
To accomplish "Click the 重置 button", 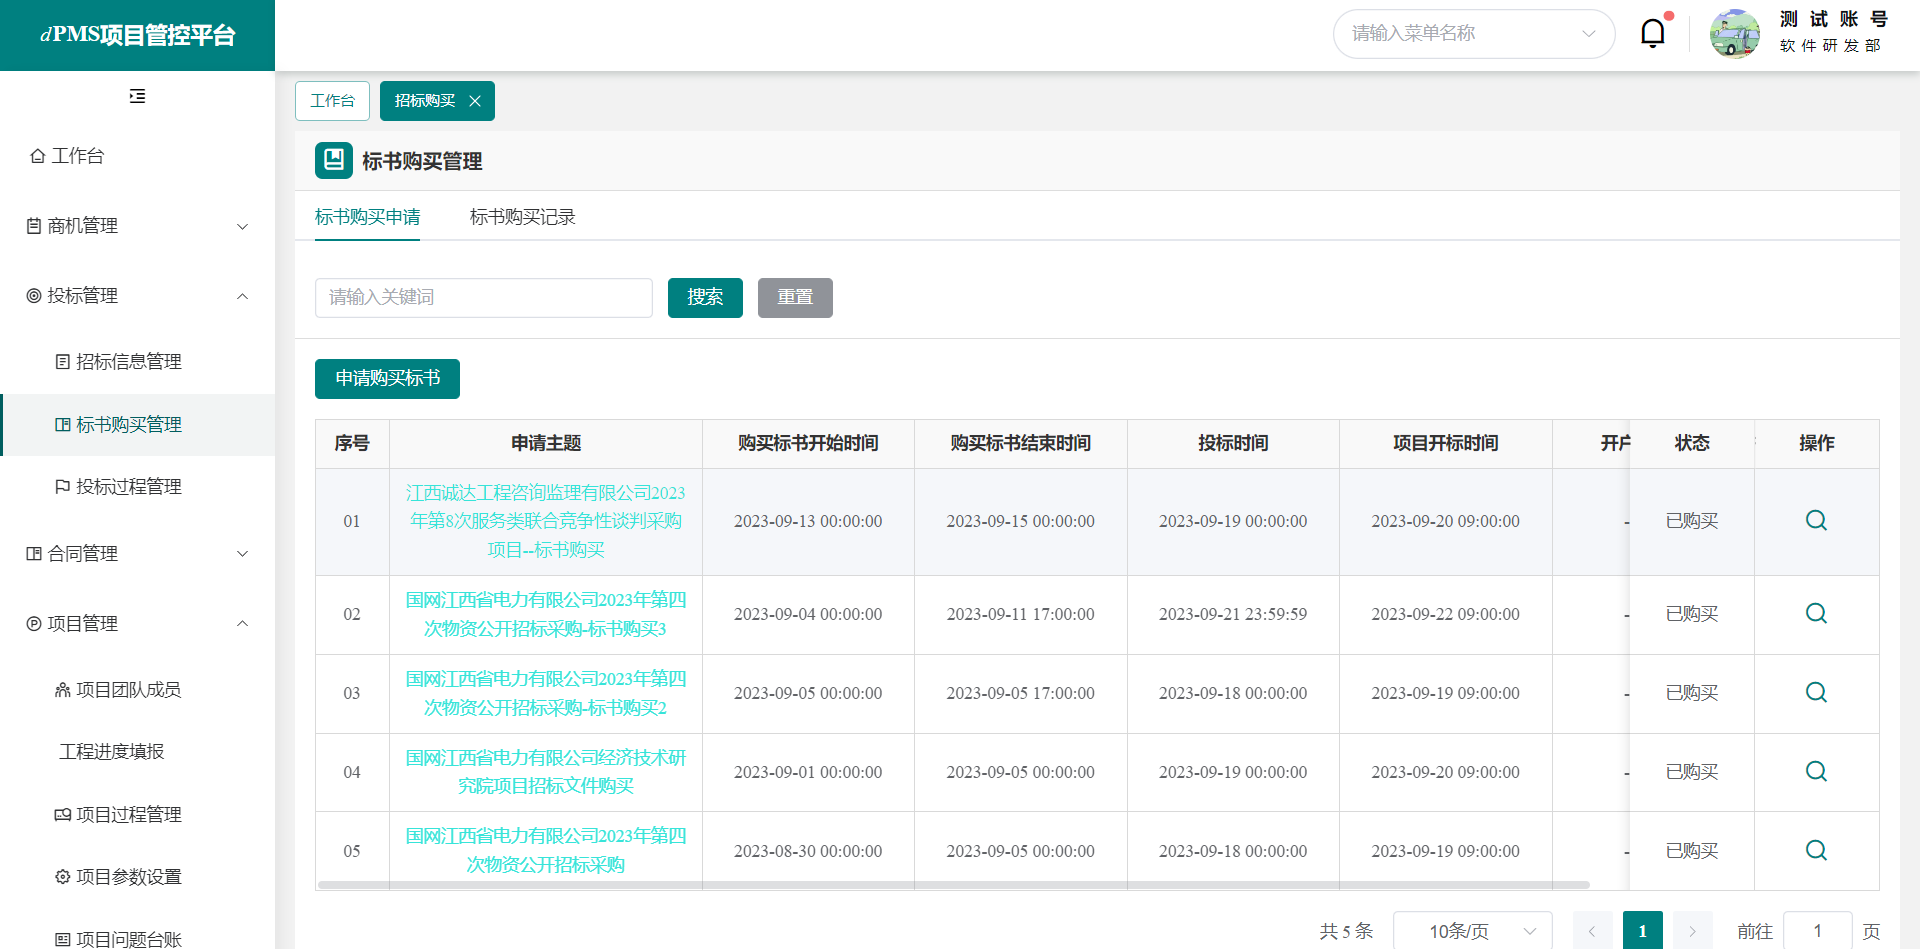I will (x=795, y=298).
